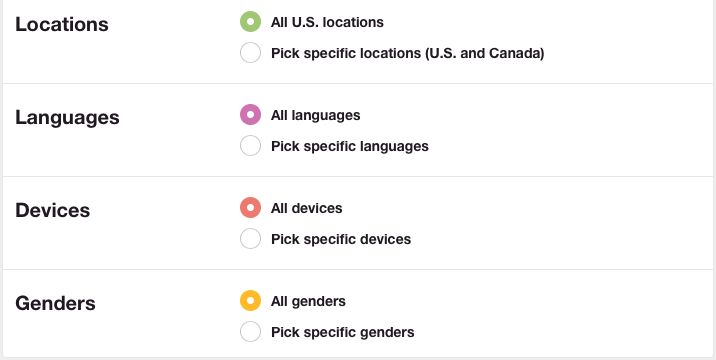This screenshot has height=360, width=716.
Task: Click the "All U.S. locations" label text
Action: [x=327, y=22]
